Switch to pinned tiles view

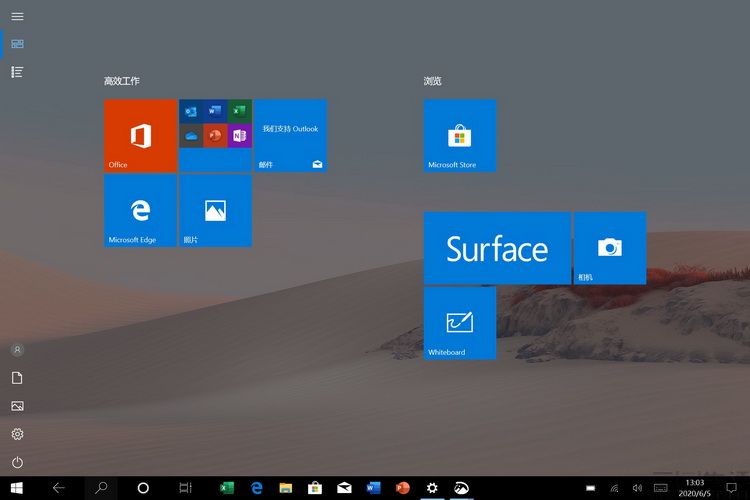(x=17, y=44)
